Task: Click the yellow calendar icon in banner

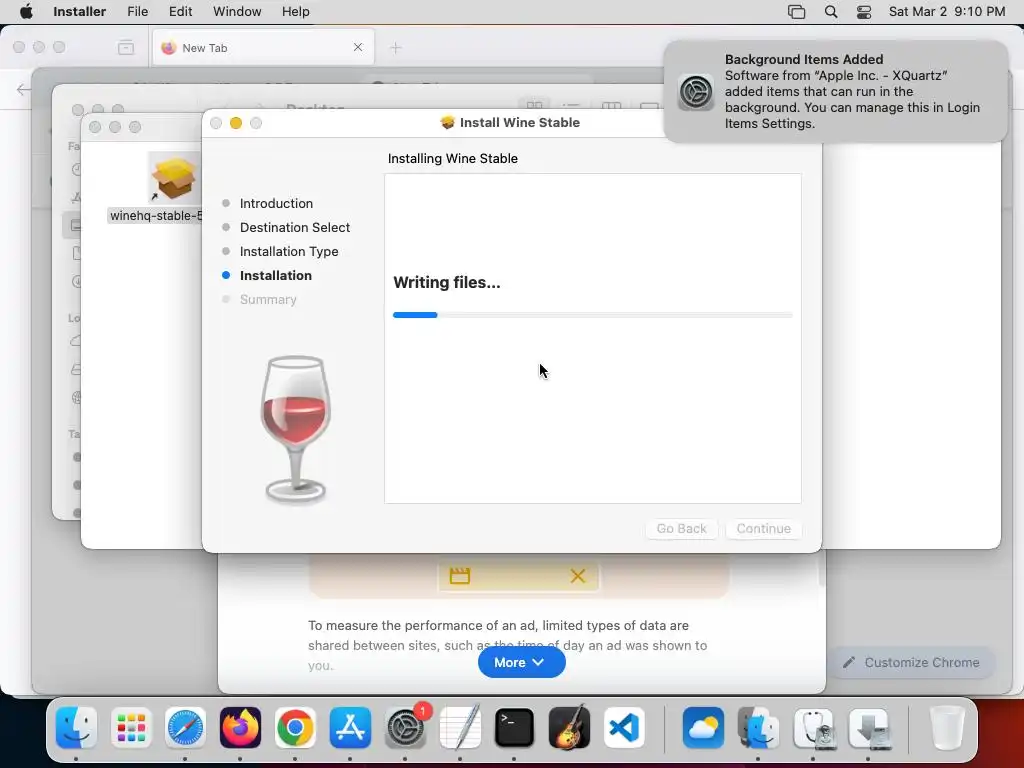Action: tap(460, 576)
